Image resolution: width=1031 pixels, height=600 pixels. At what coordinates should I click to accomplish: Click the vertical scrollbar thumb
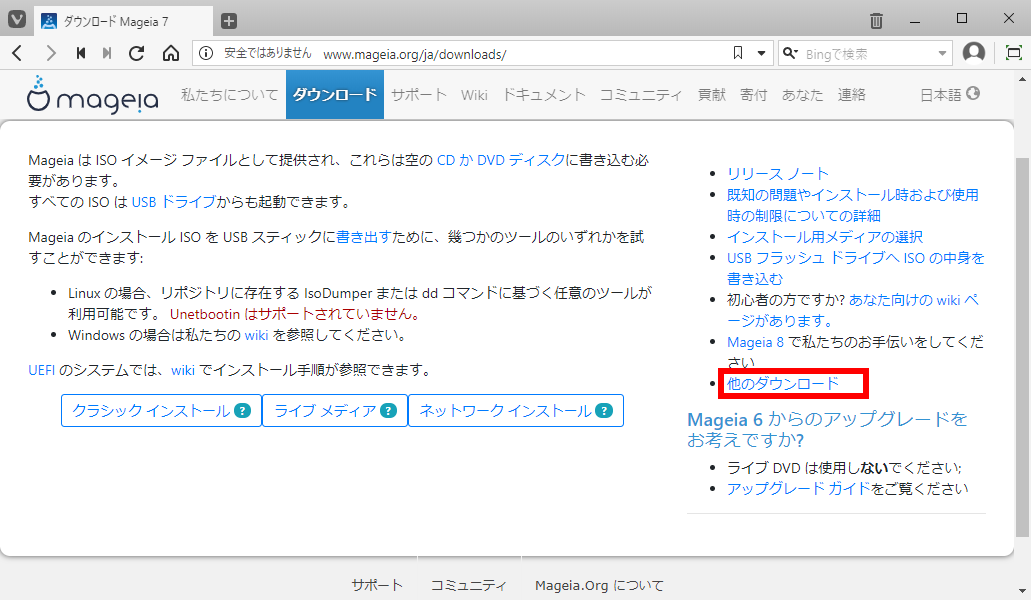(x=1022, y=348)
